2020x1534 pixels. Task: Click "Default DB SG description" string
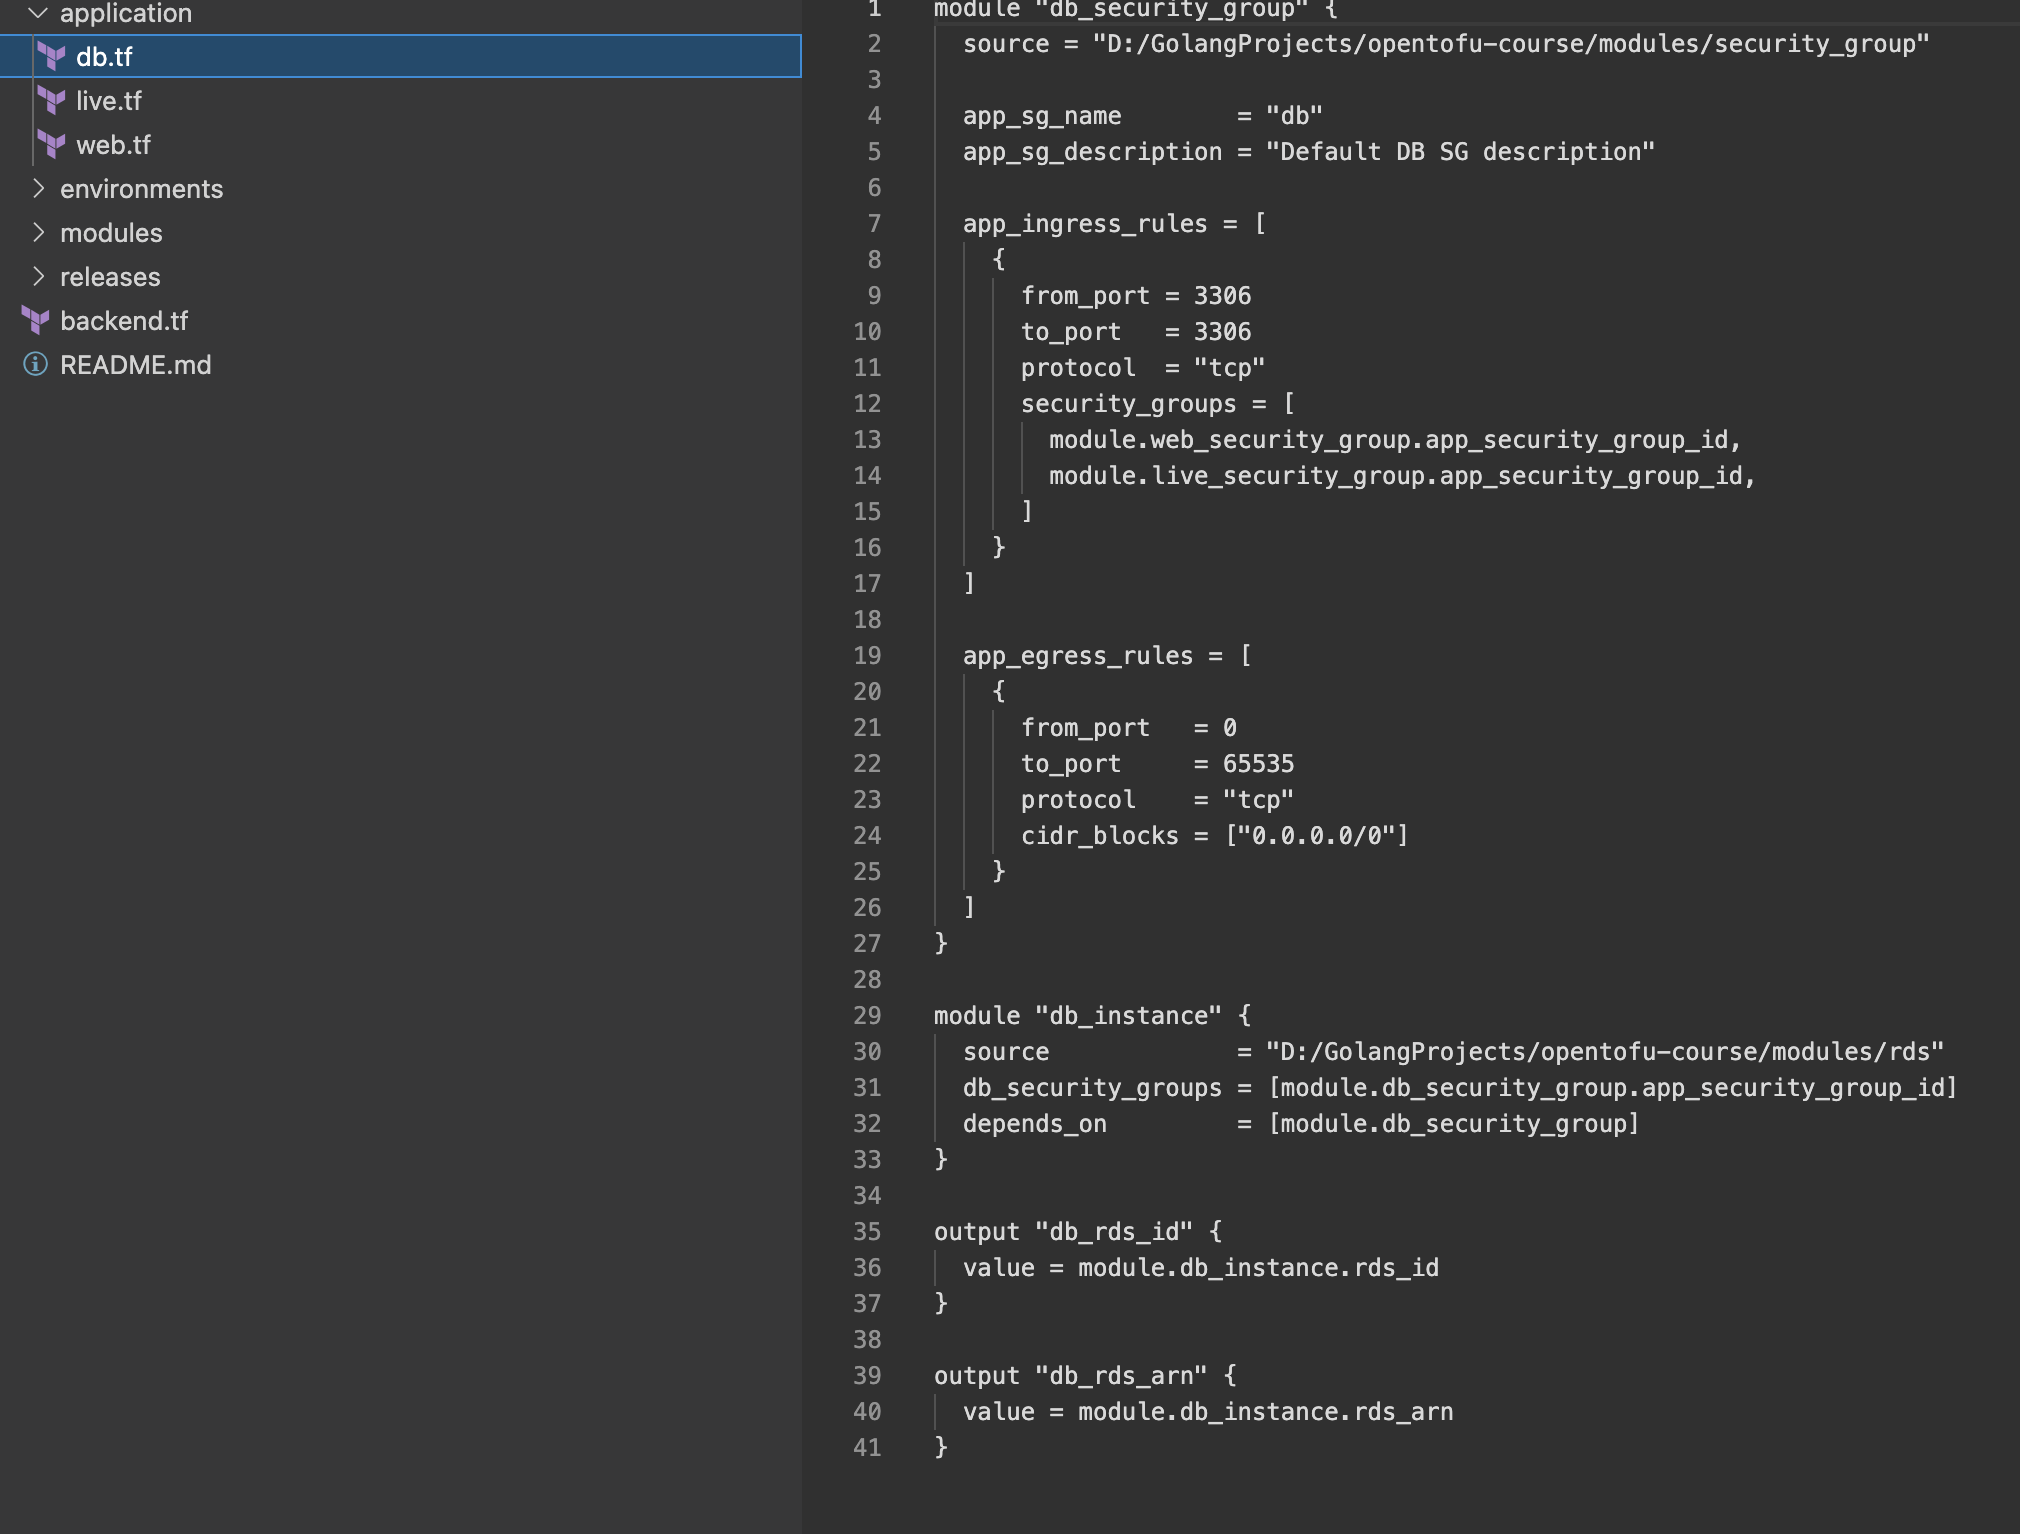pos(1460,152)
